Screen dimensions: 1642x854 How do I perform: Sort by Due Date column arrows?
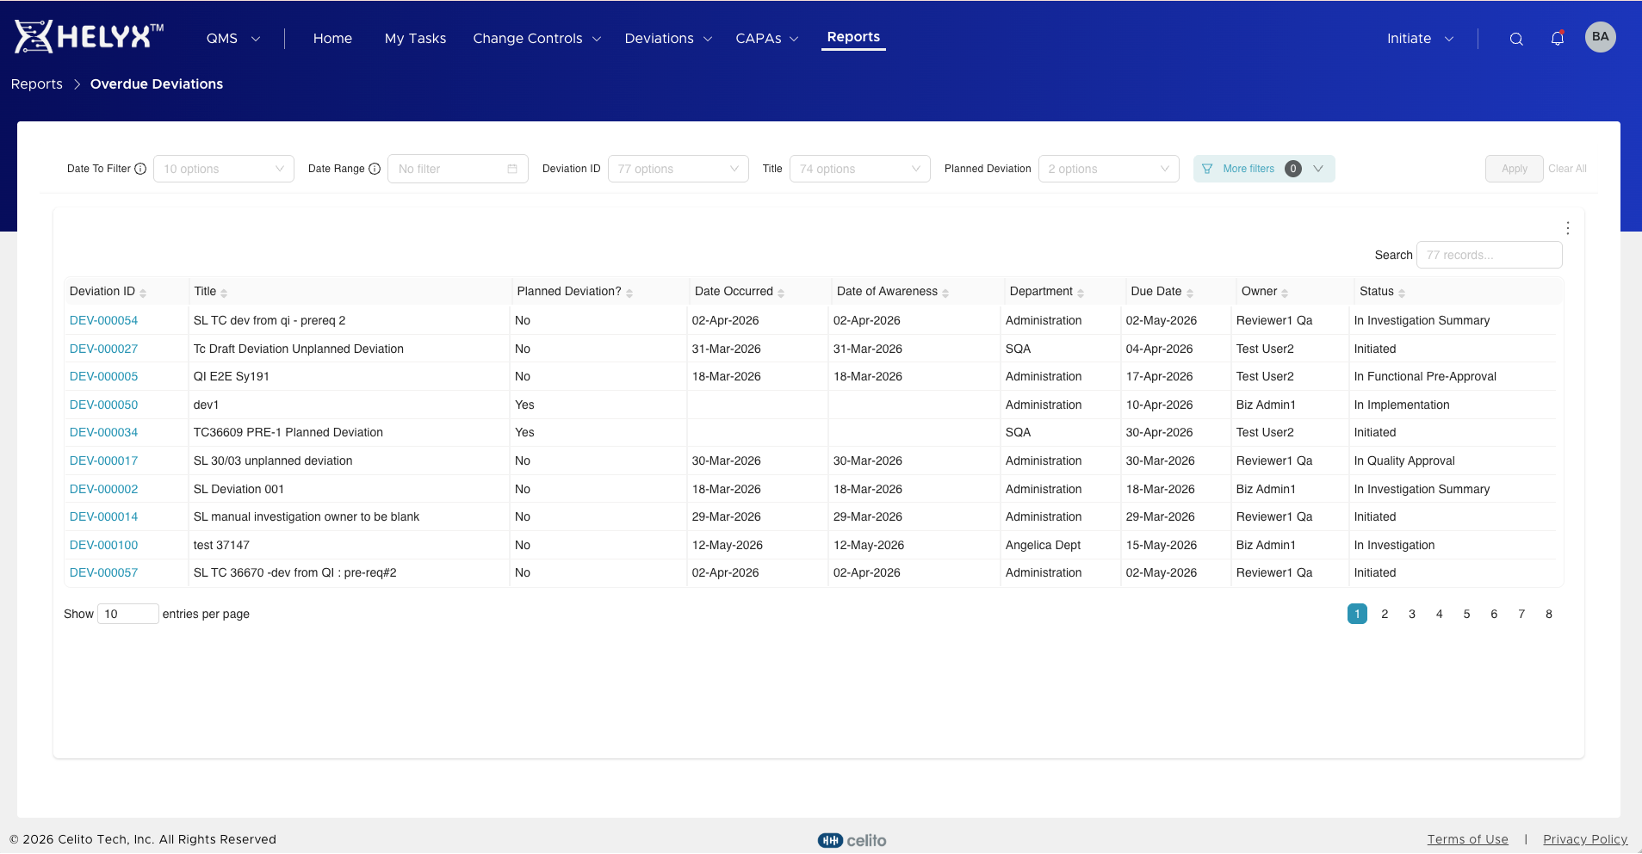[1189, 293]
